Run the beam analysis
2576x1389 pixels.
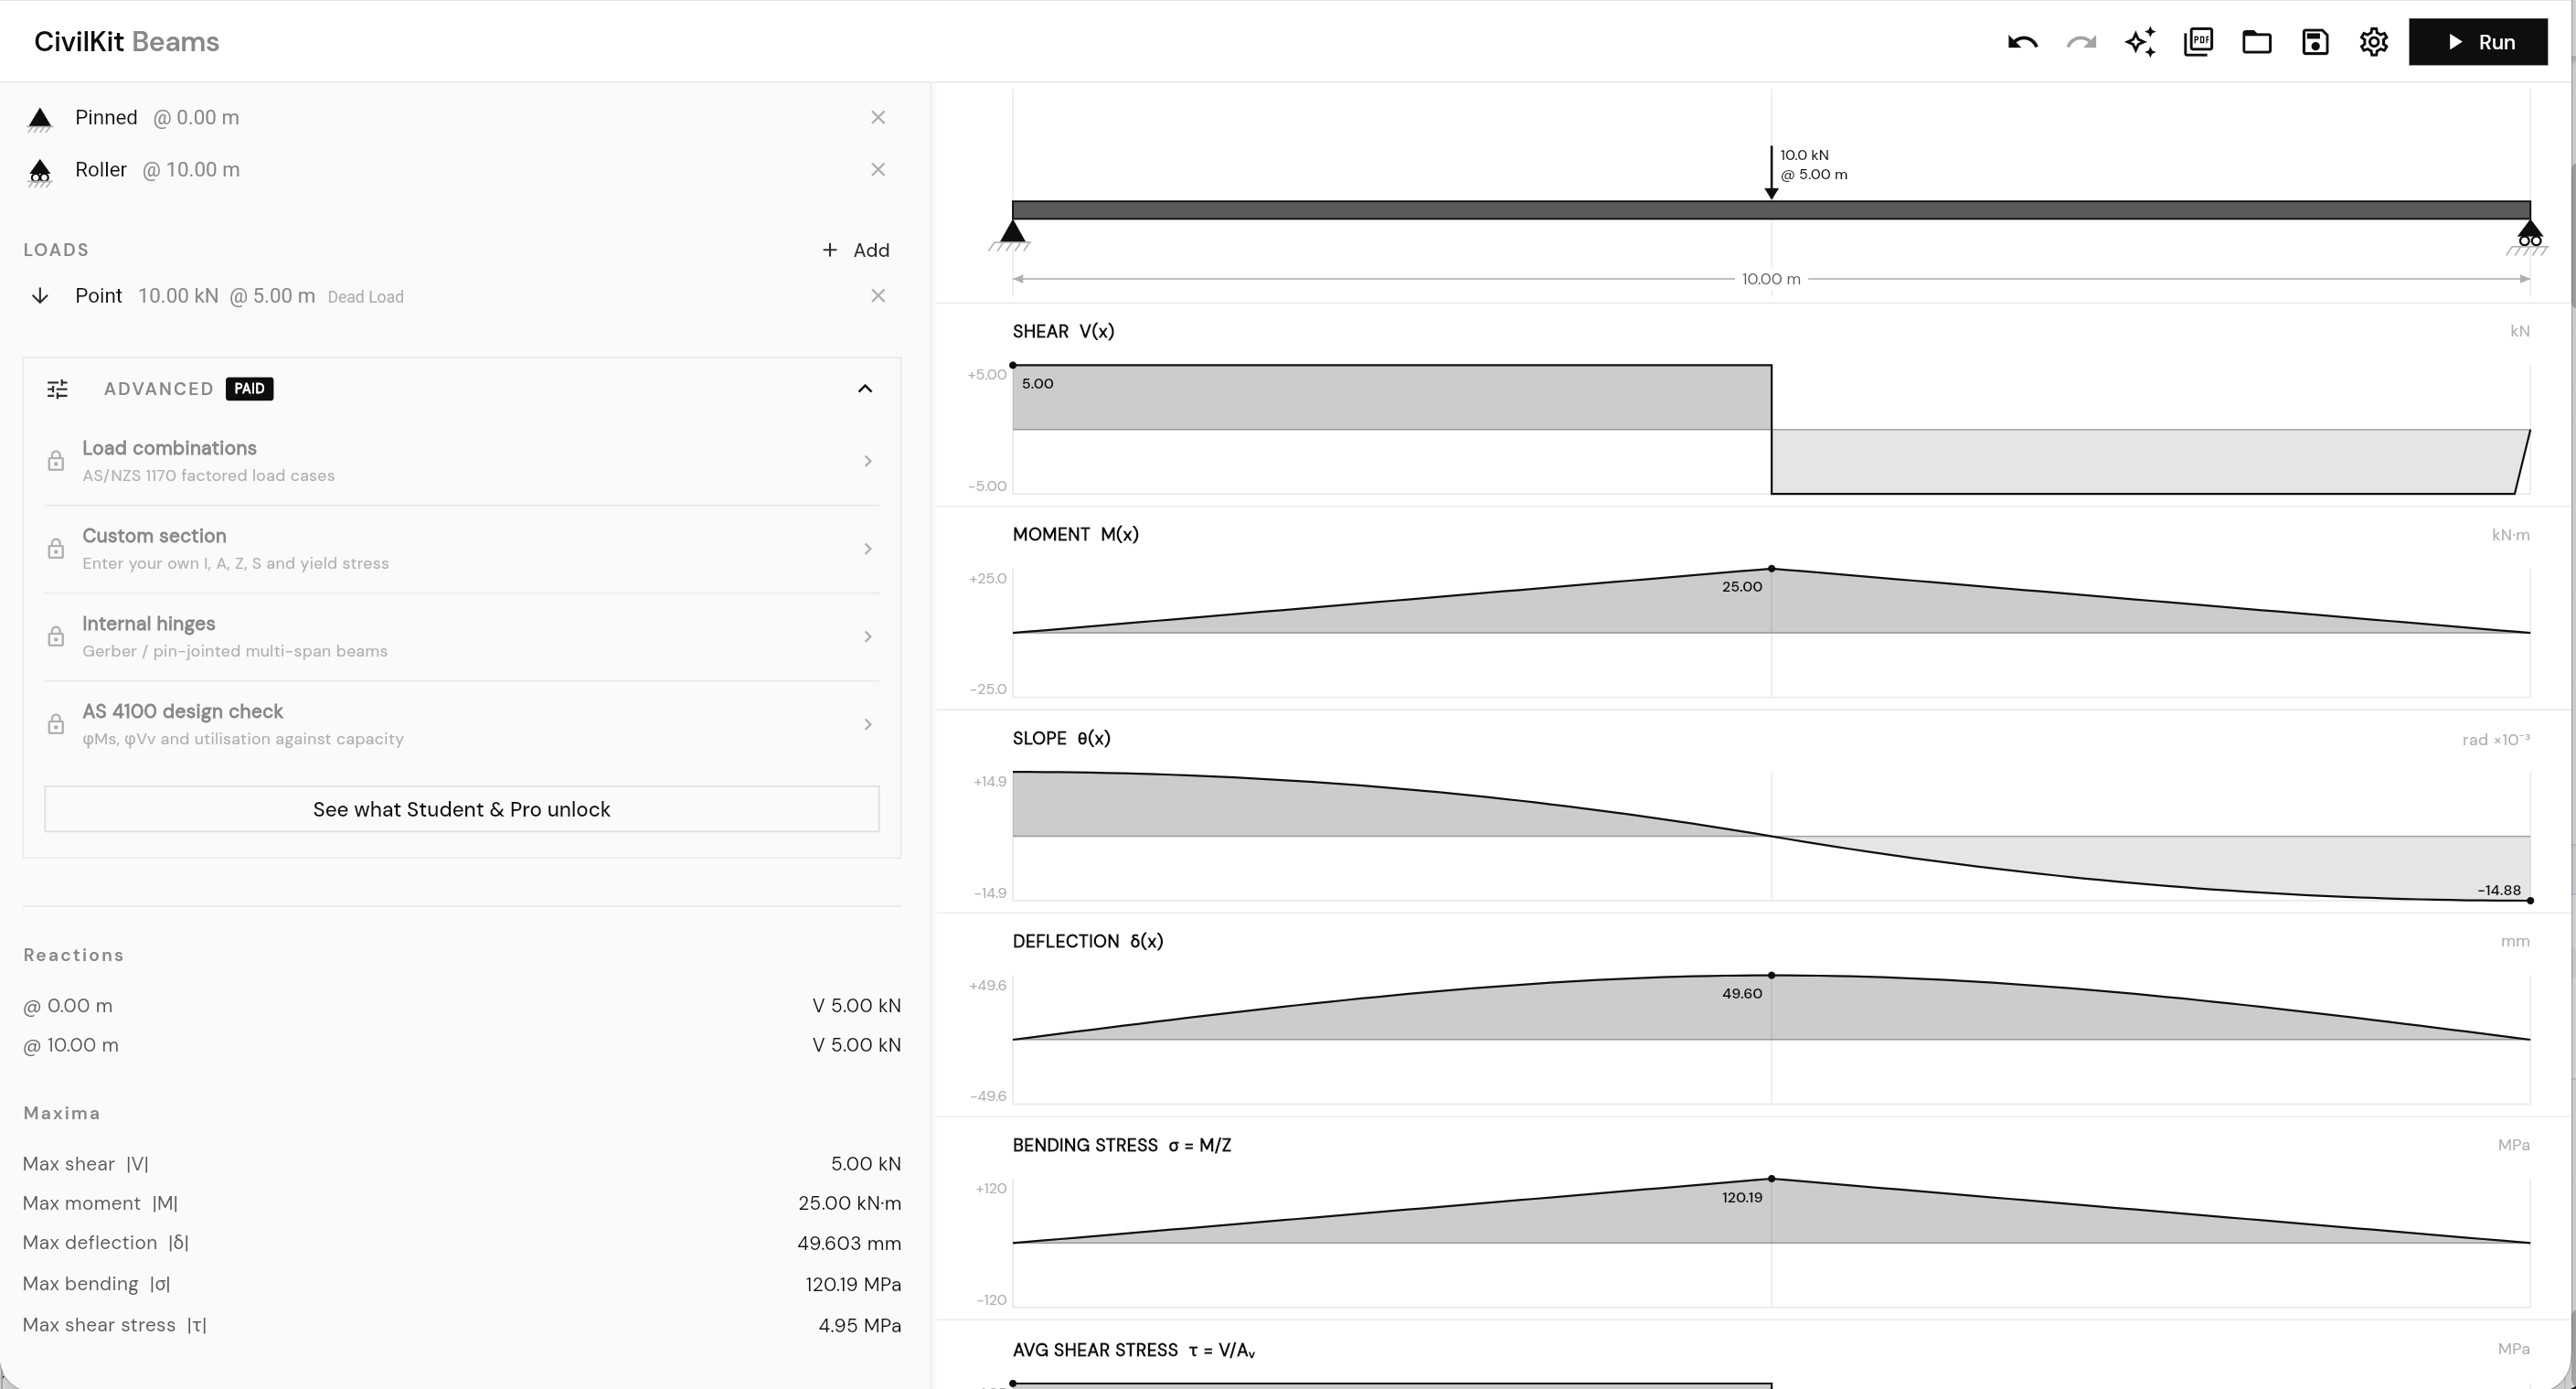(2478, 42)
